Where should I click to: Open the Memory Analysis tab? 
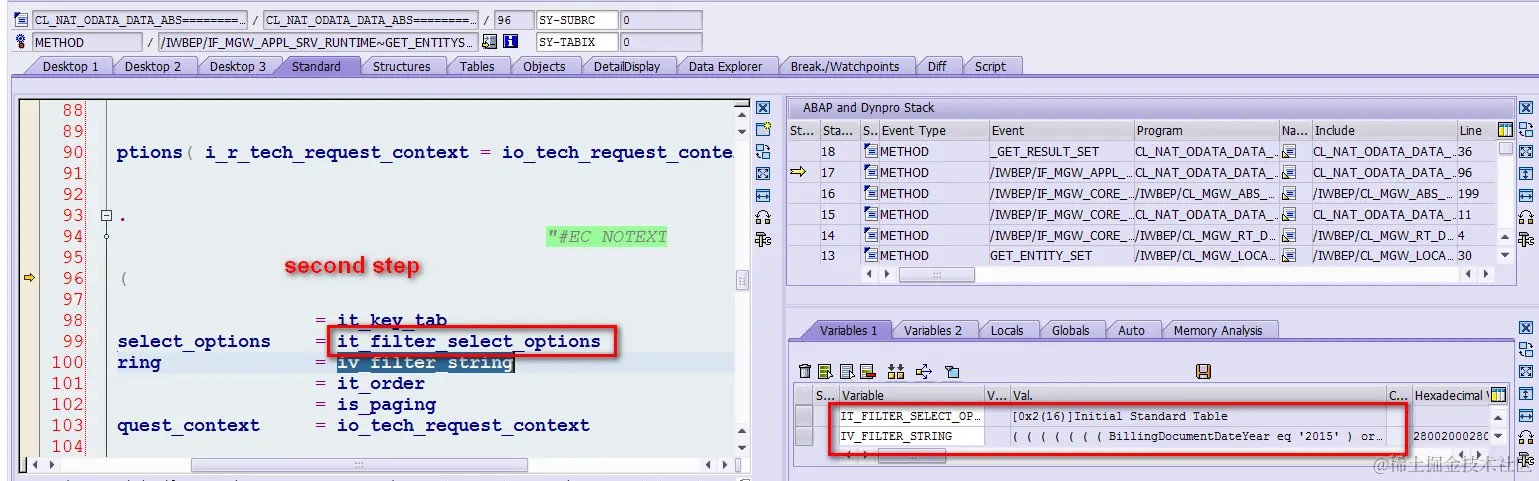pyautogui.click(x=1217, y=330)
